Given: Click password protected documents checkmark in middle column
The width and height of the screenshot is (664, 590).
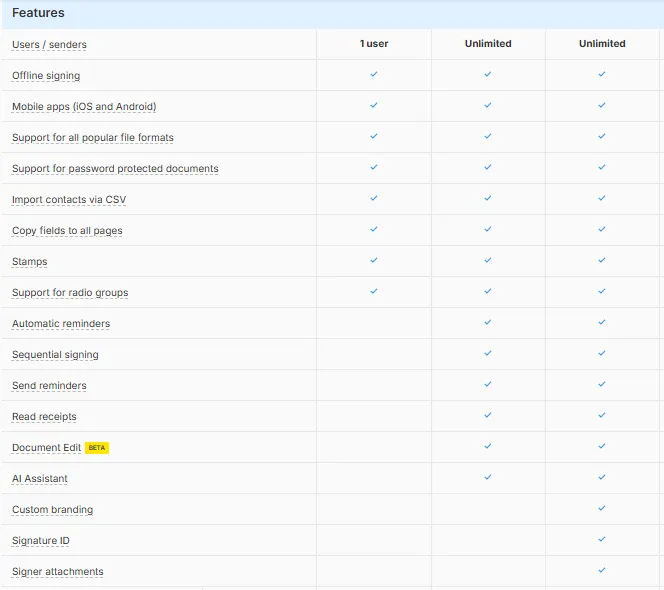Looking at the screenshot, I should pos(488,167).
